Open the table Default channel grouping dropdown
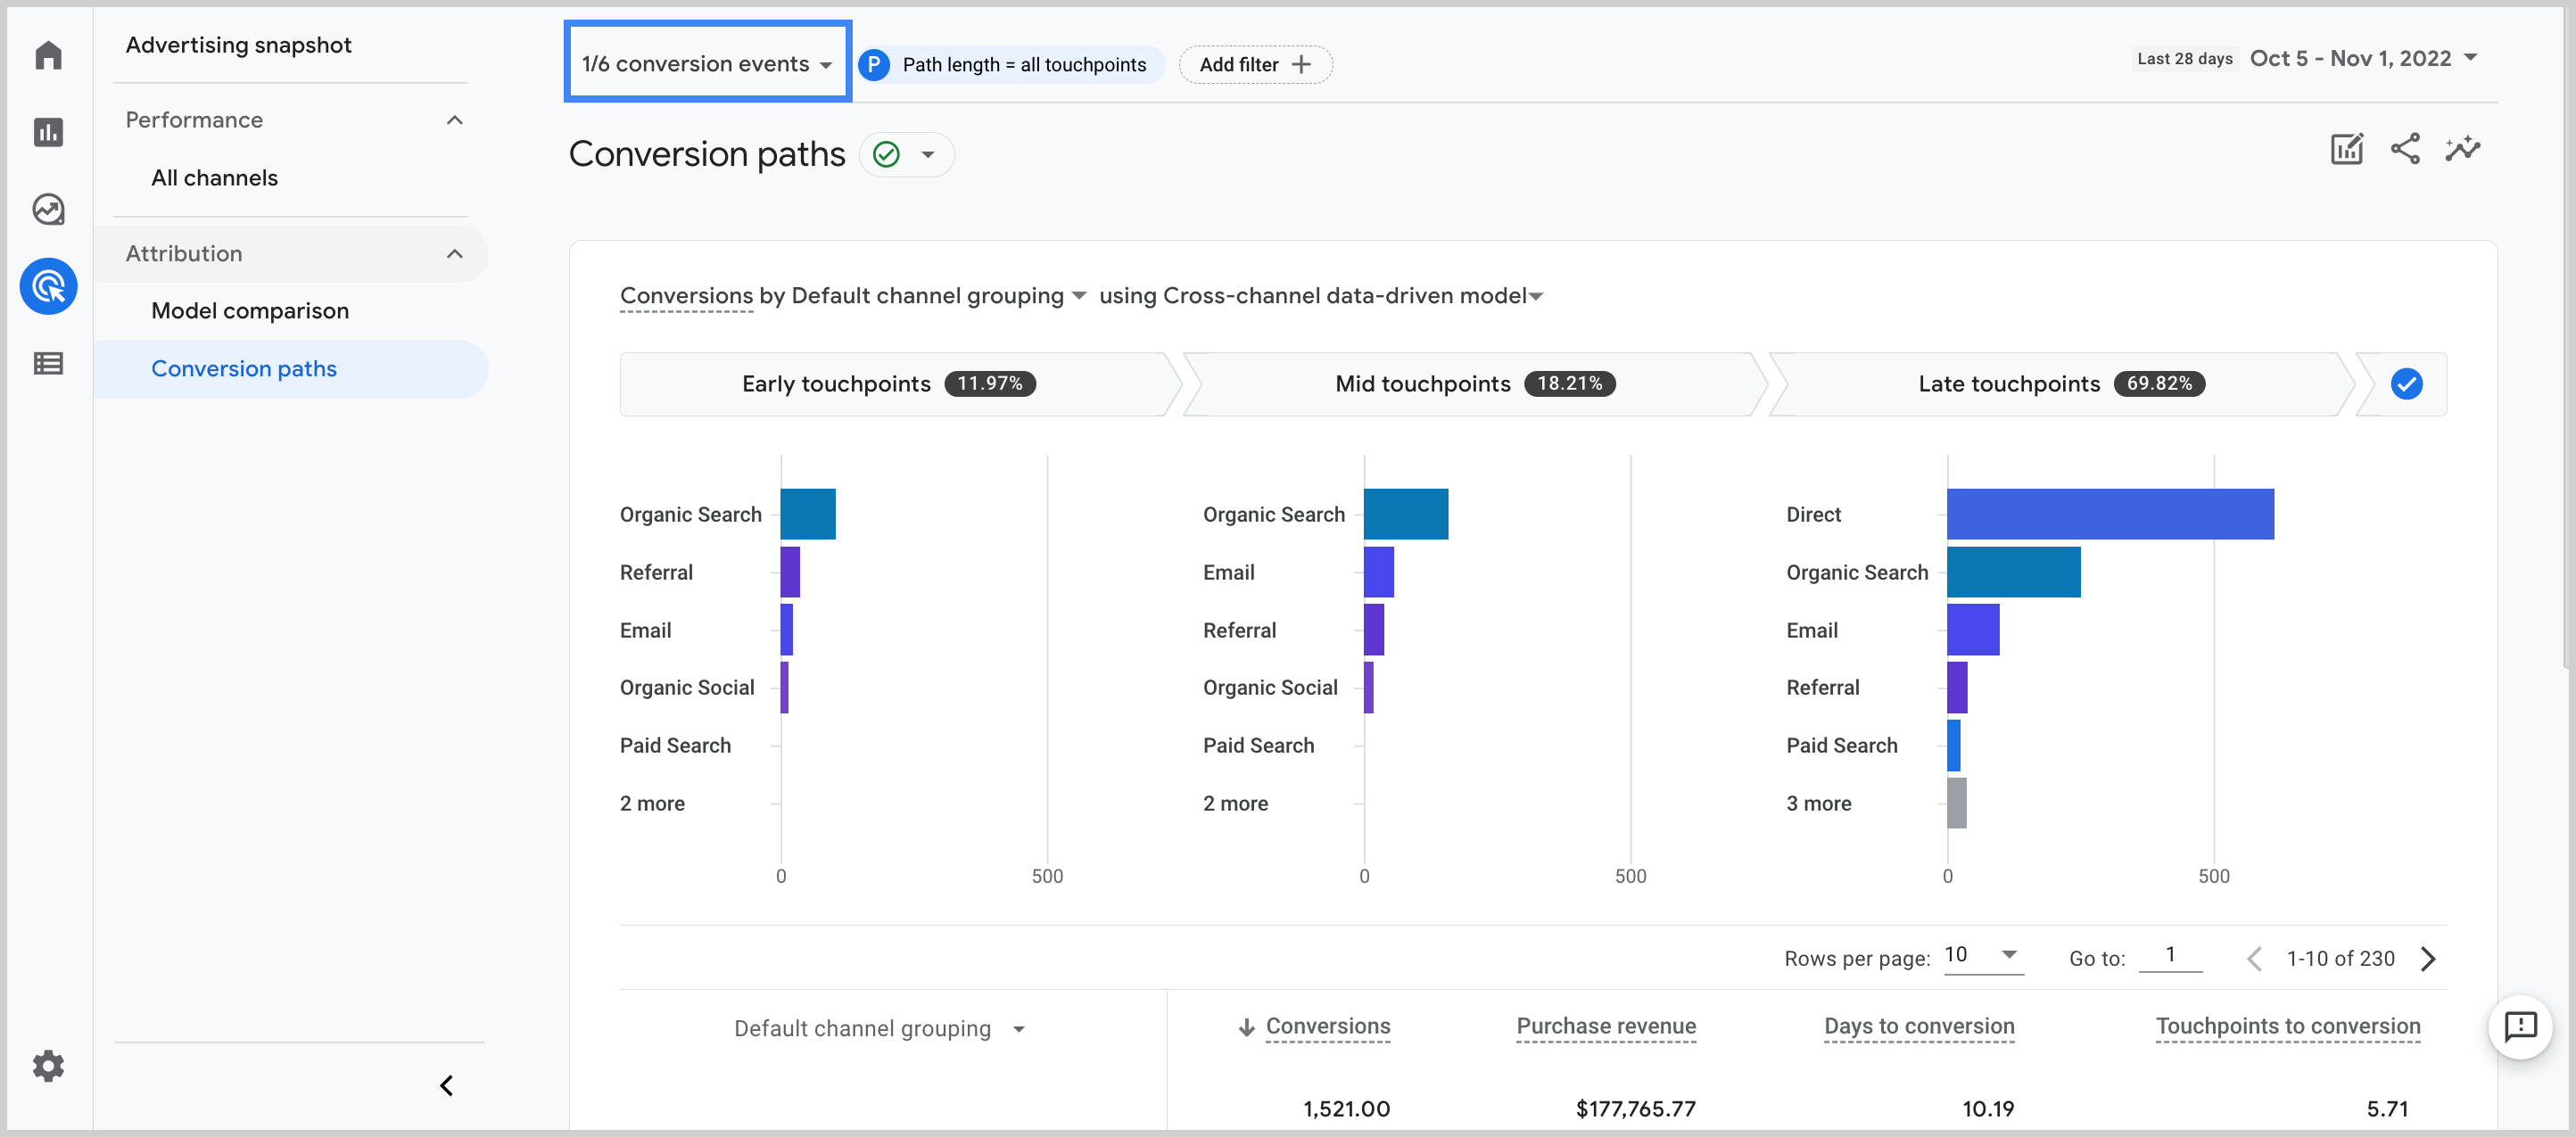The width and height of the screenshot is (2576, 1137). (879, 1029)
